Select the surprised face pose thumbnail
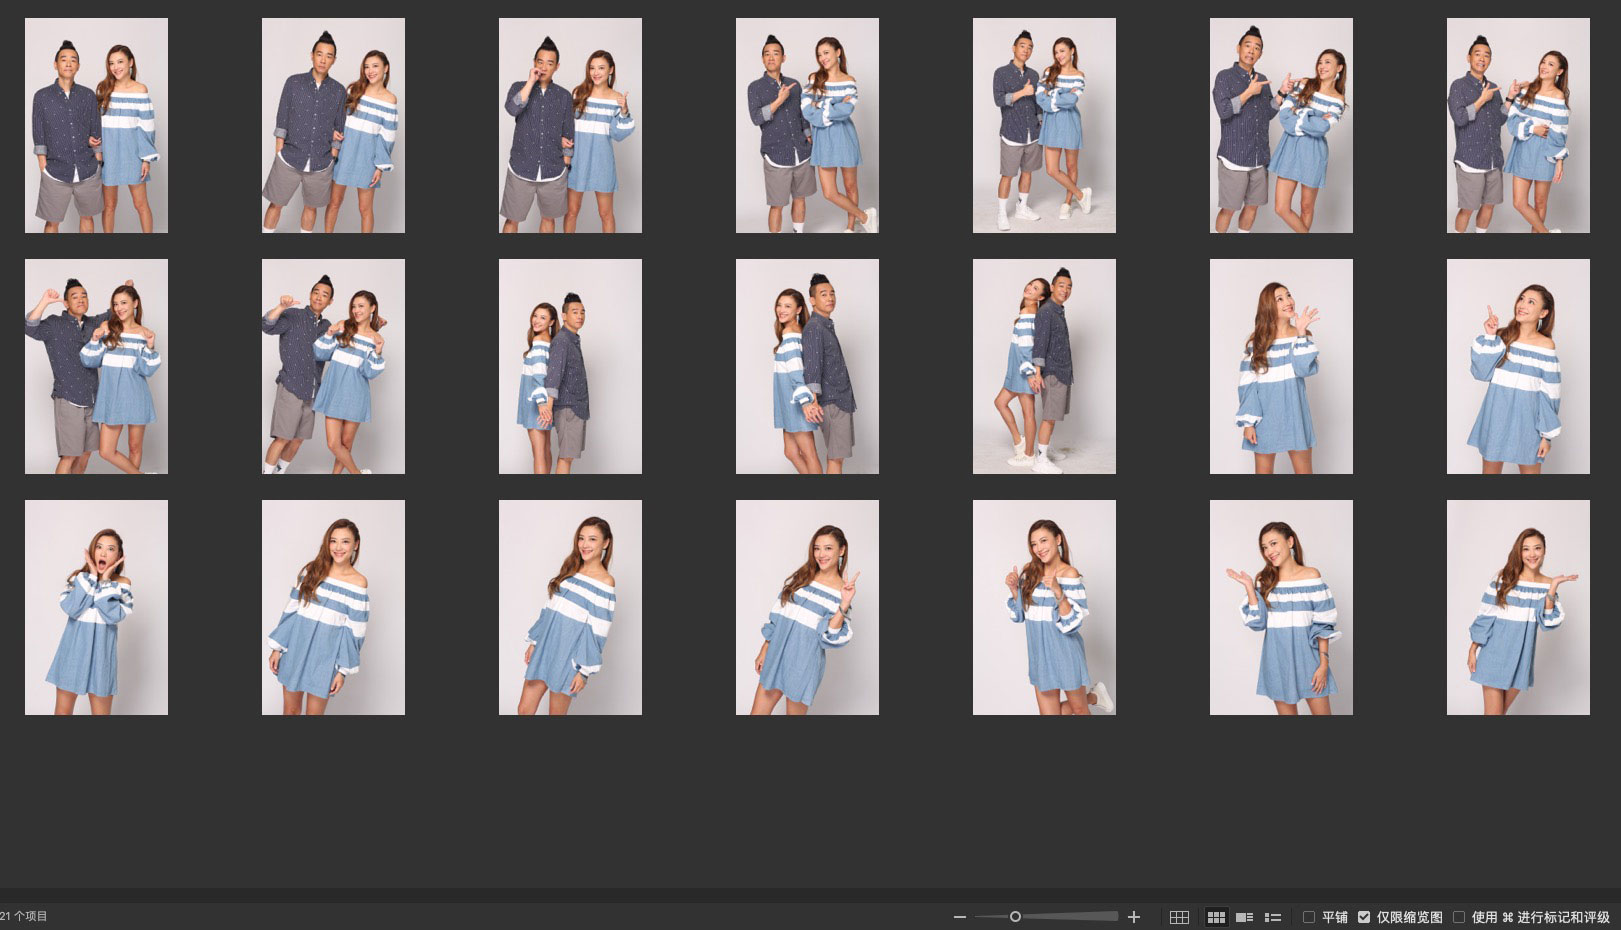The width and height of the screenshot is (1621, 930). click(96, 607)
